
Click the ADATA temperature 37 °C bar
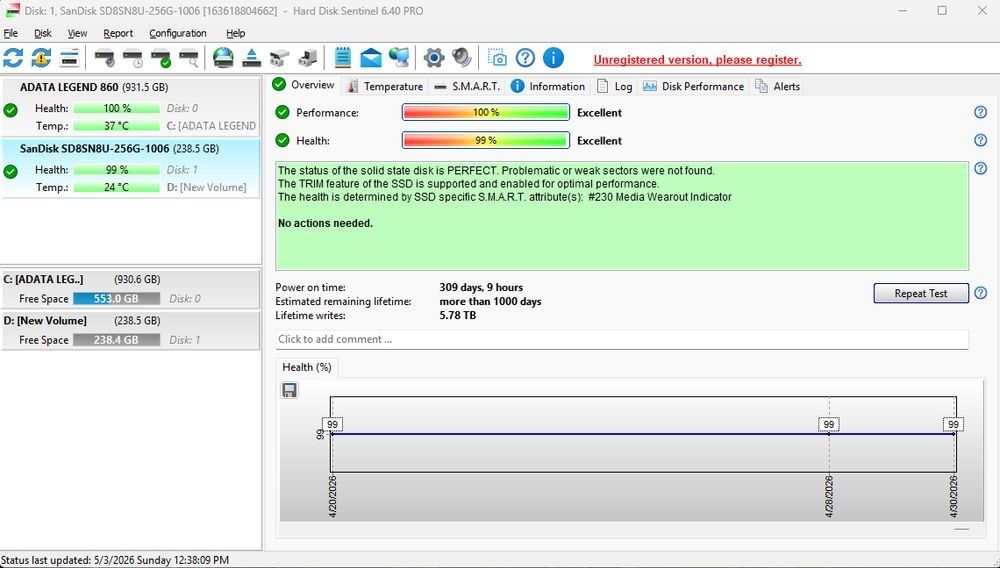[117, 126]
